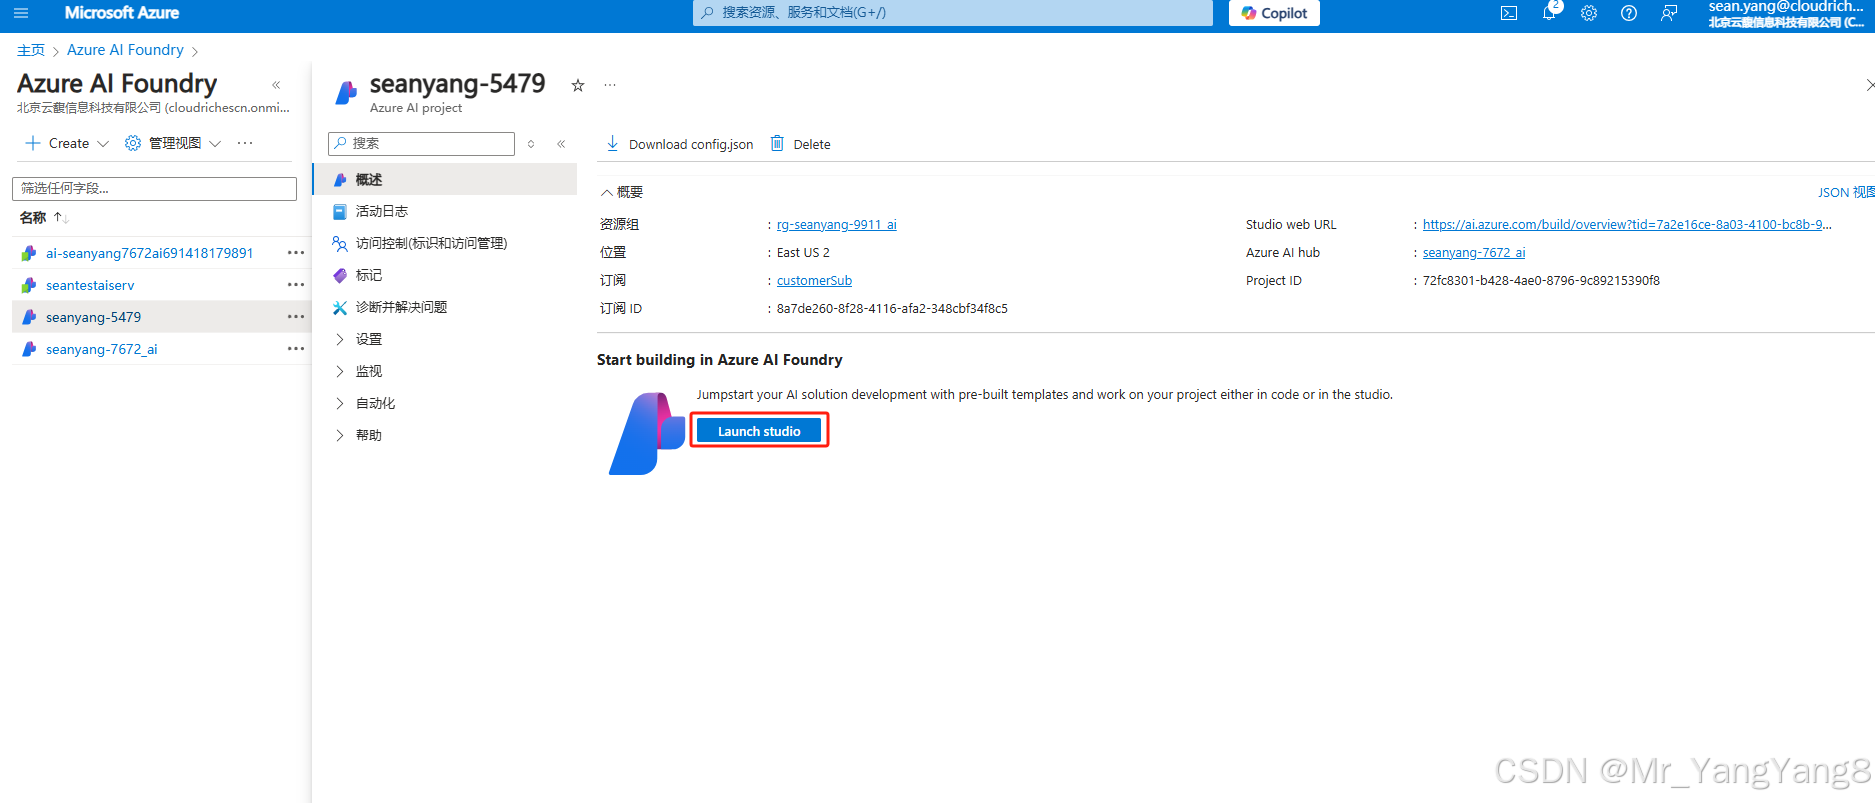Open Azure AI hub seanyang-7672_ai link

coord(1474,253)
